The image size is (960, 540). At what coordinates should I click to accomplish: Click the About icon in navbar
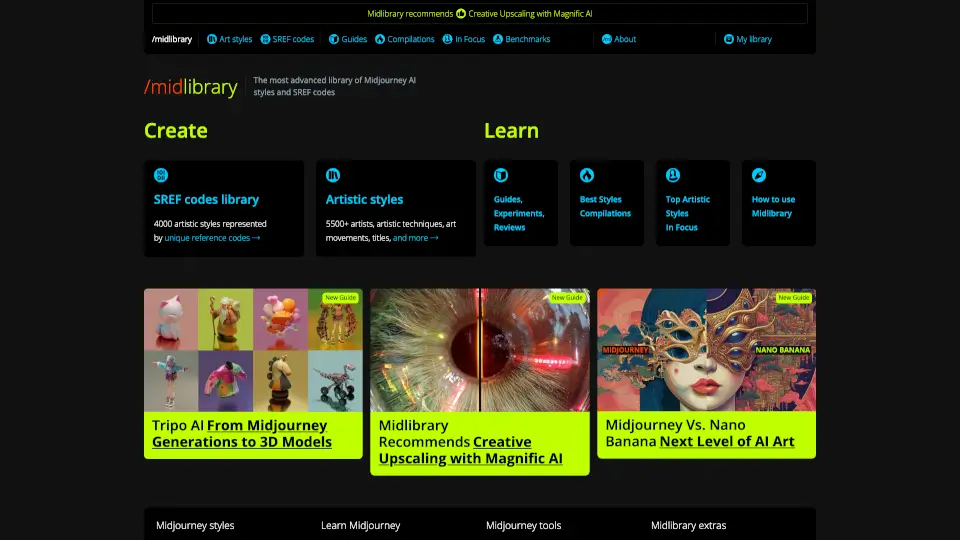click(x=607, y=39)
